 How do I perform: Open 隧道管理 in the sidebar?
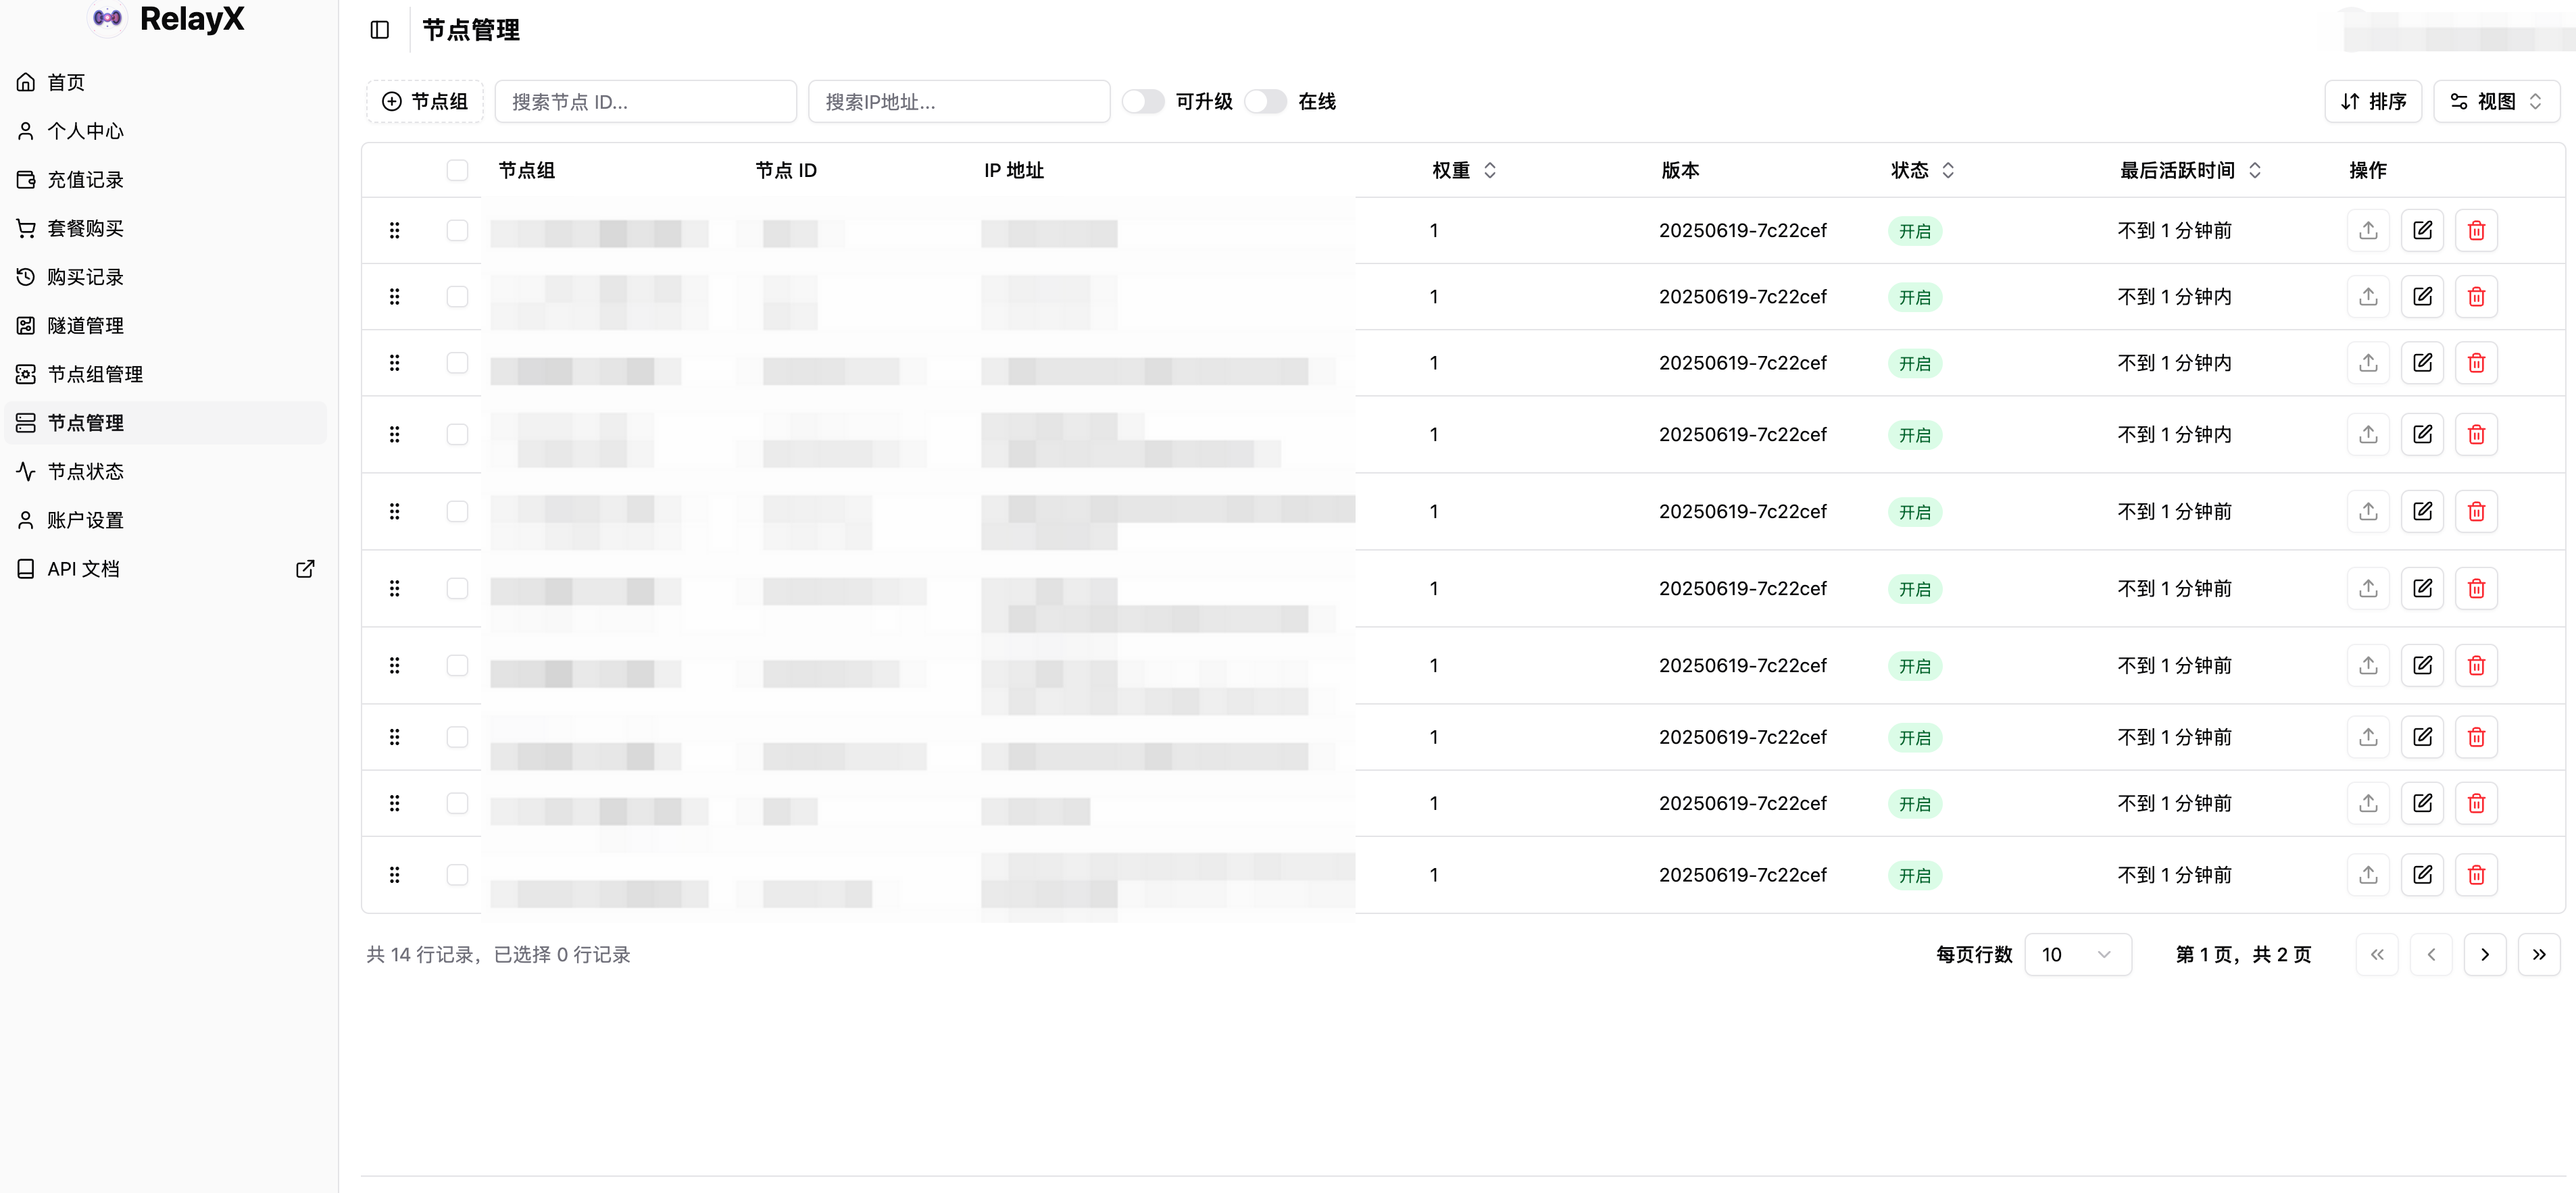85,326
